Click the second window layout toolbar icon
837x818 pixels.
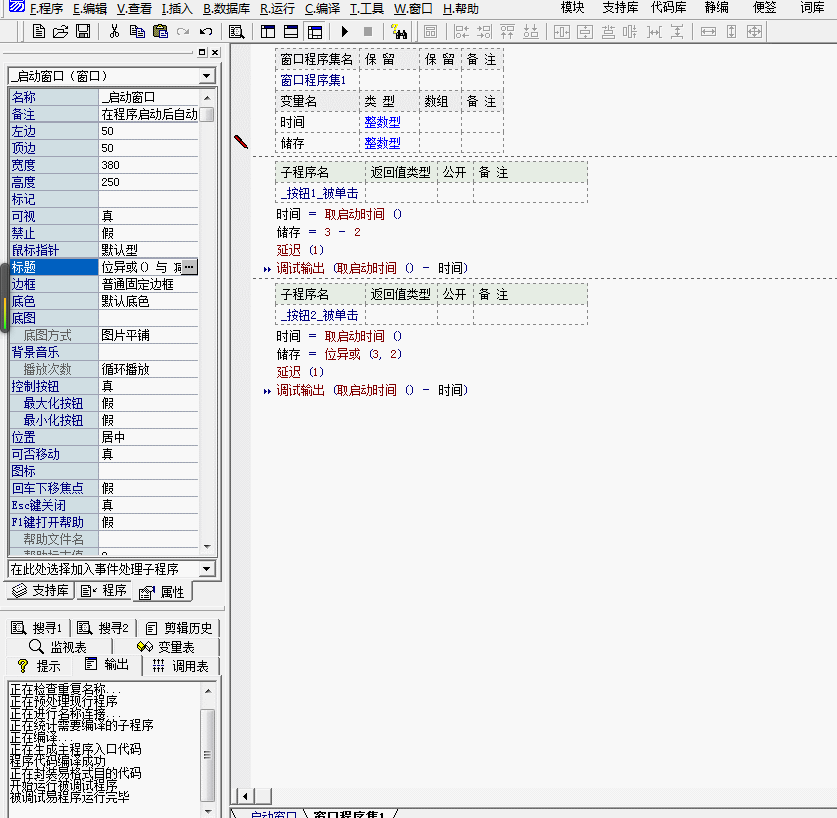[291, 32]
